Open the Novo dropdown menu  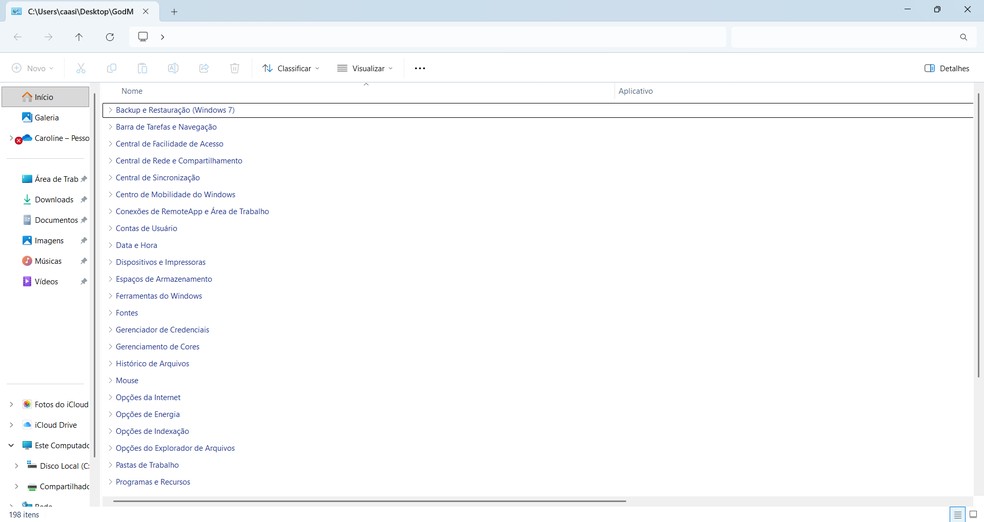tap(33, 68)
